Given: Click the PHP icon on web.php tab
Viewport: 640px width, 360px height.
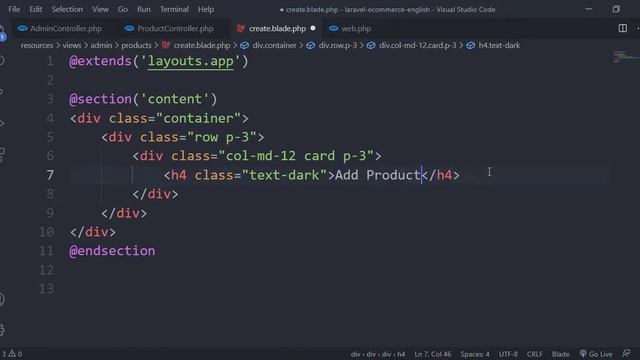Looking at the screenshot, I should pyautogui.click(x=333, y=28).
